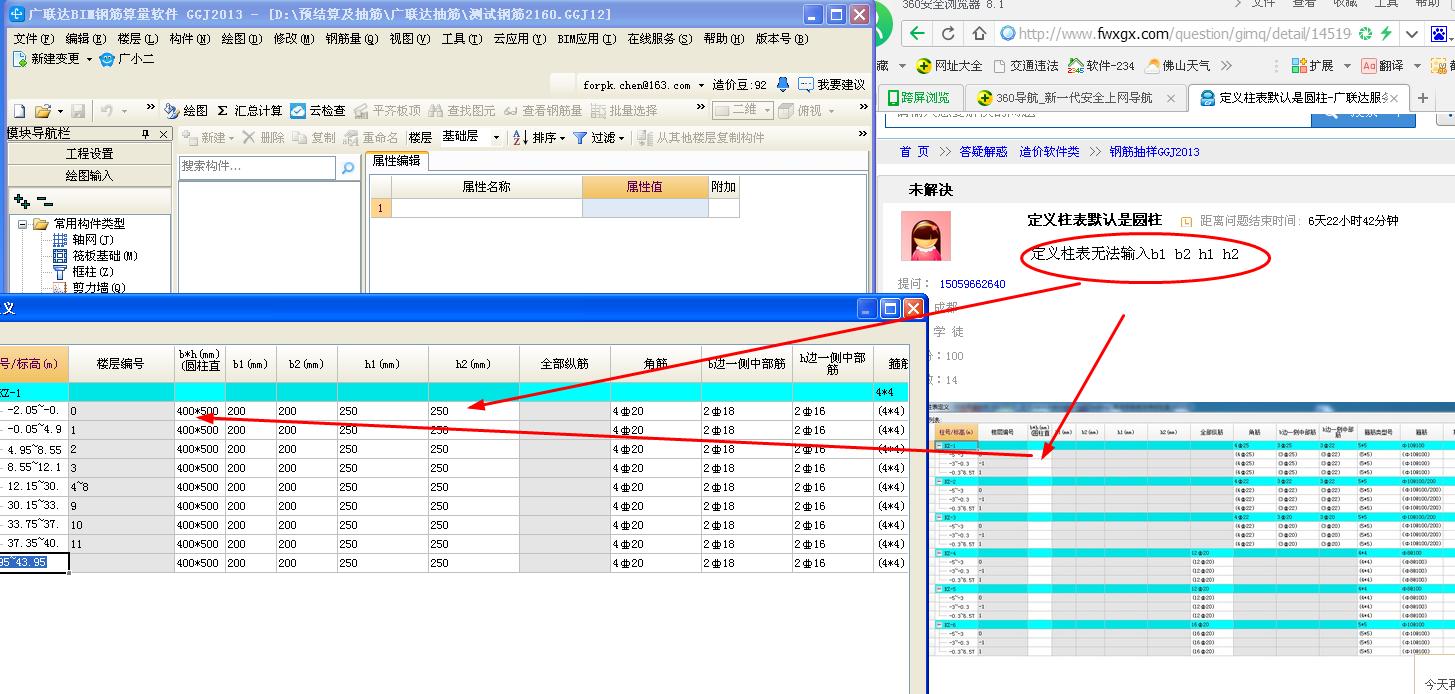Viewport: 1455px width, 694px height.
Task: Click the 工程设置 panel button
Action: [x=90, y=153]
